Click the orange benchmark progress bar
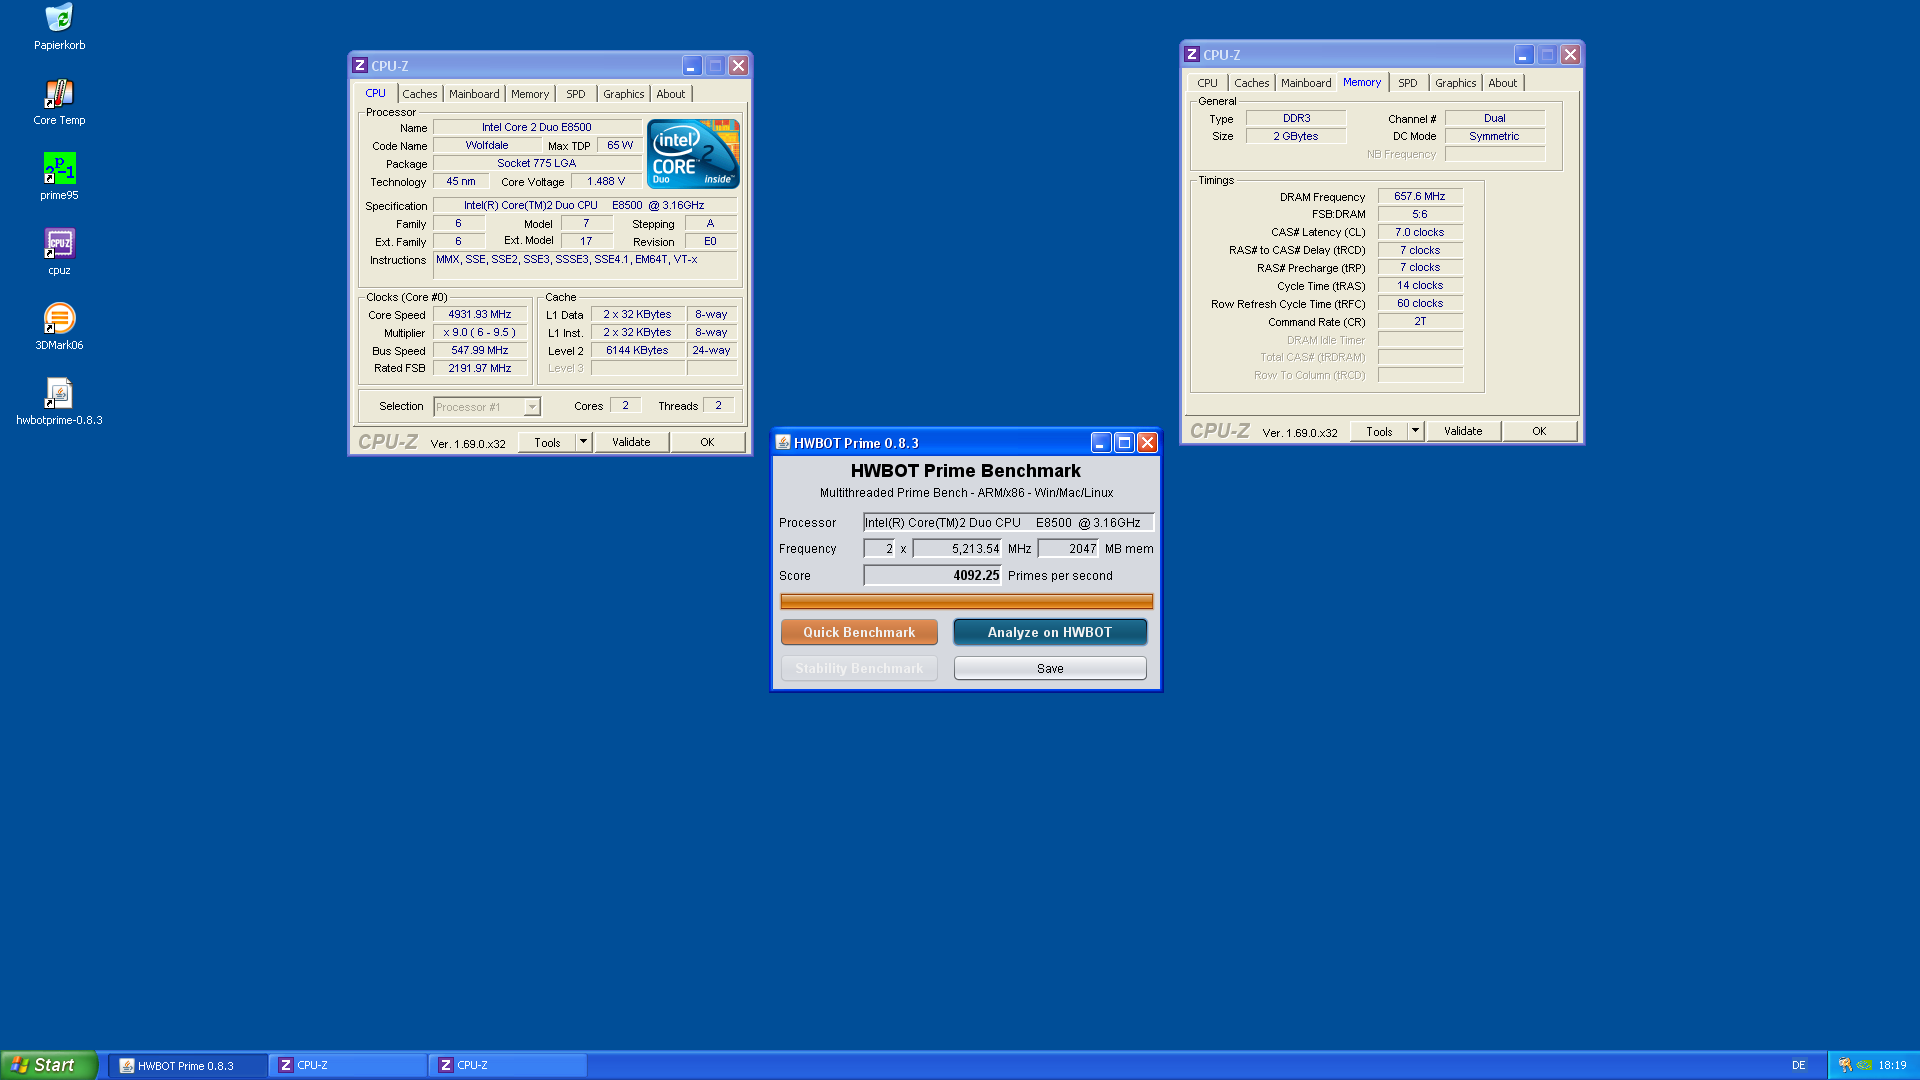The width and height of the screenshot is (1920, 1080). click(x=966, y=601)
